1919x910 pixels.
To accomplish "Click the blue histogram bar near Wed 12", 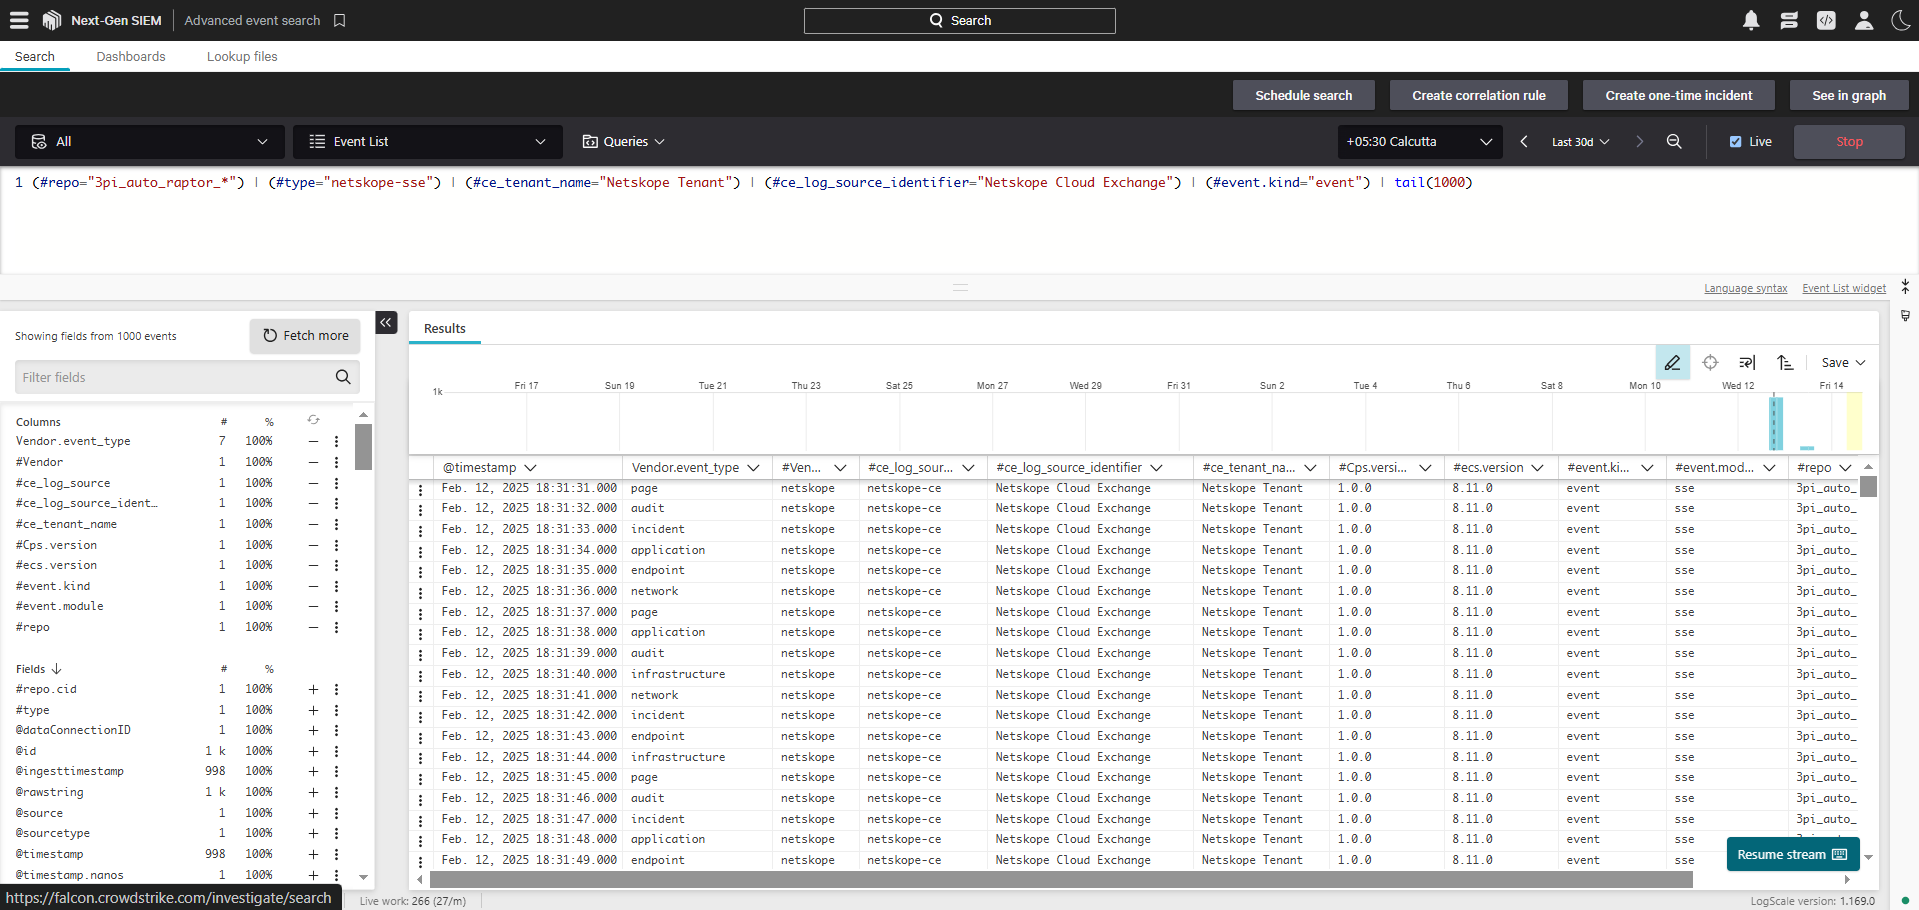I will (x=1776, y=423).
